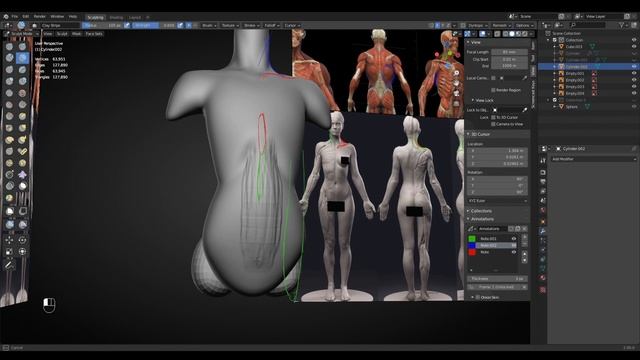Viewport: 640px width, 360px height.
Task: Enable Camera to View checkbox
Action: click(x=493, y=124)
